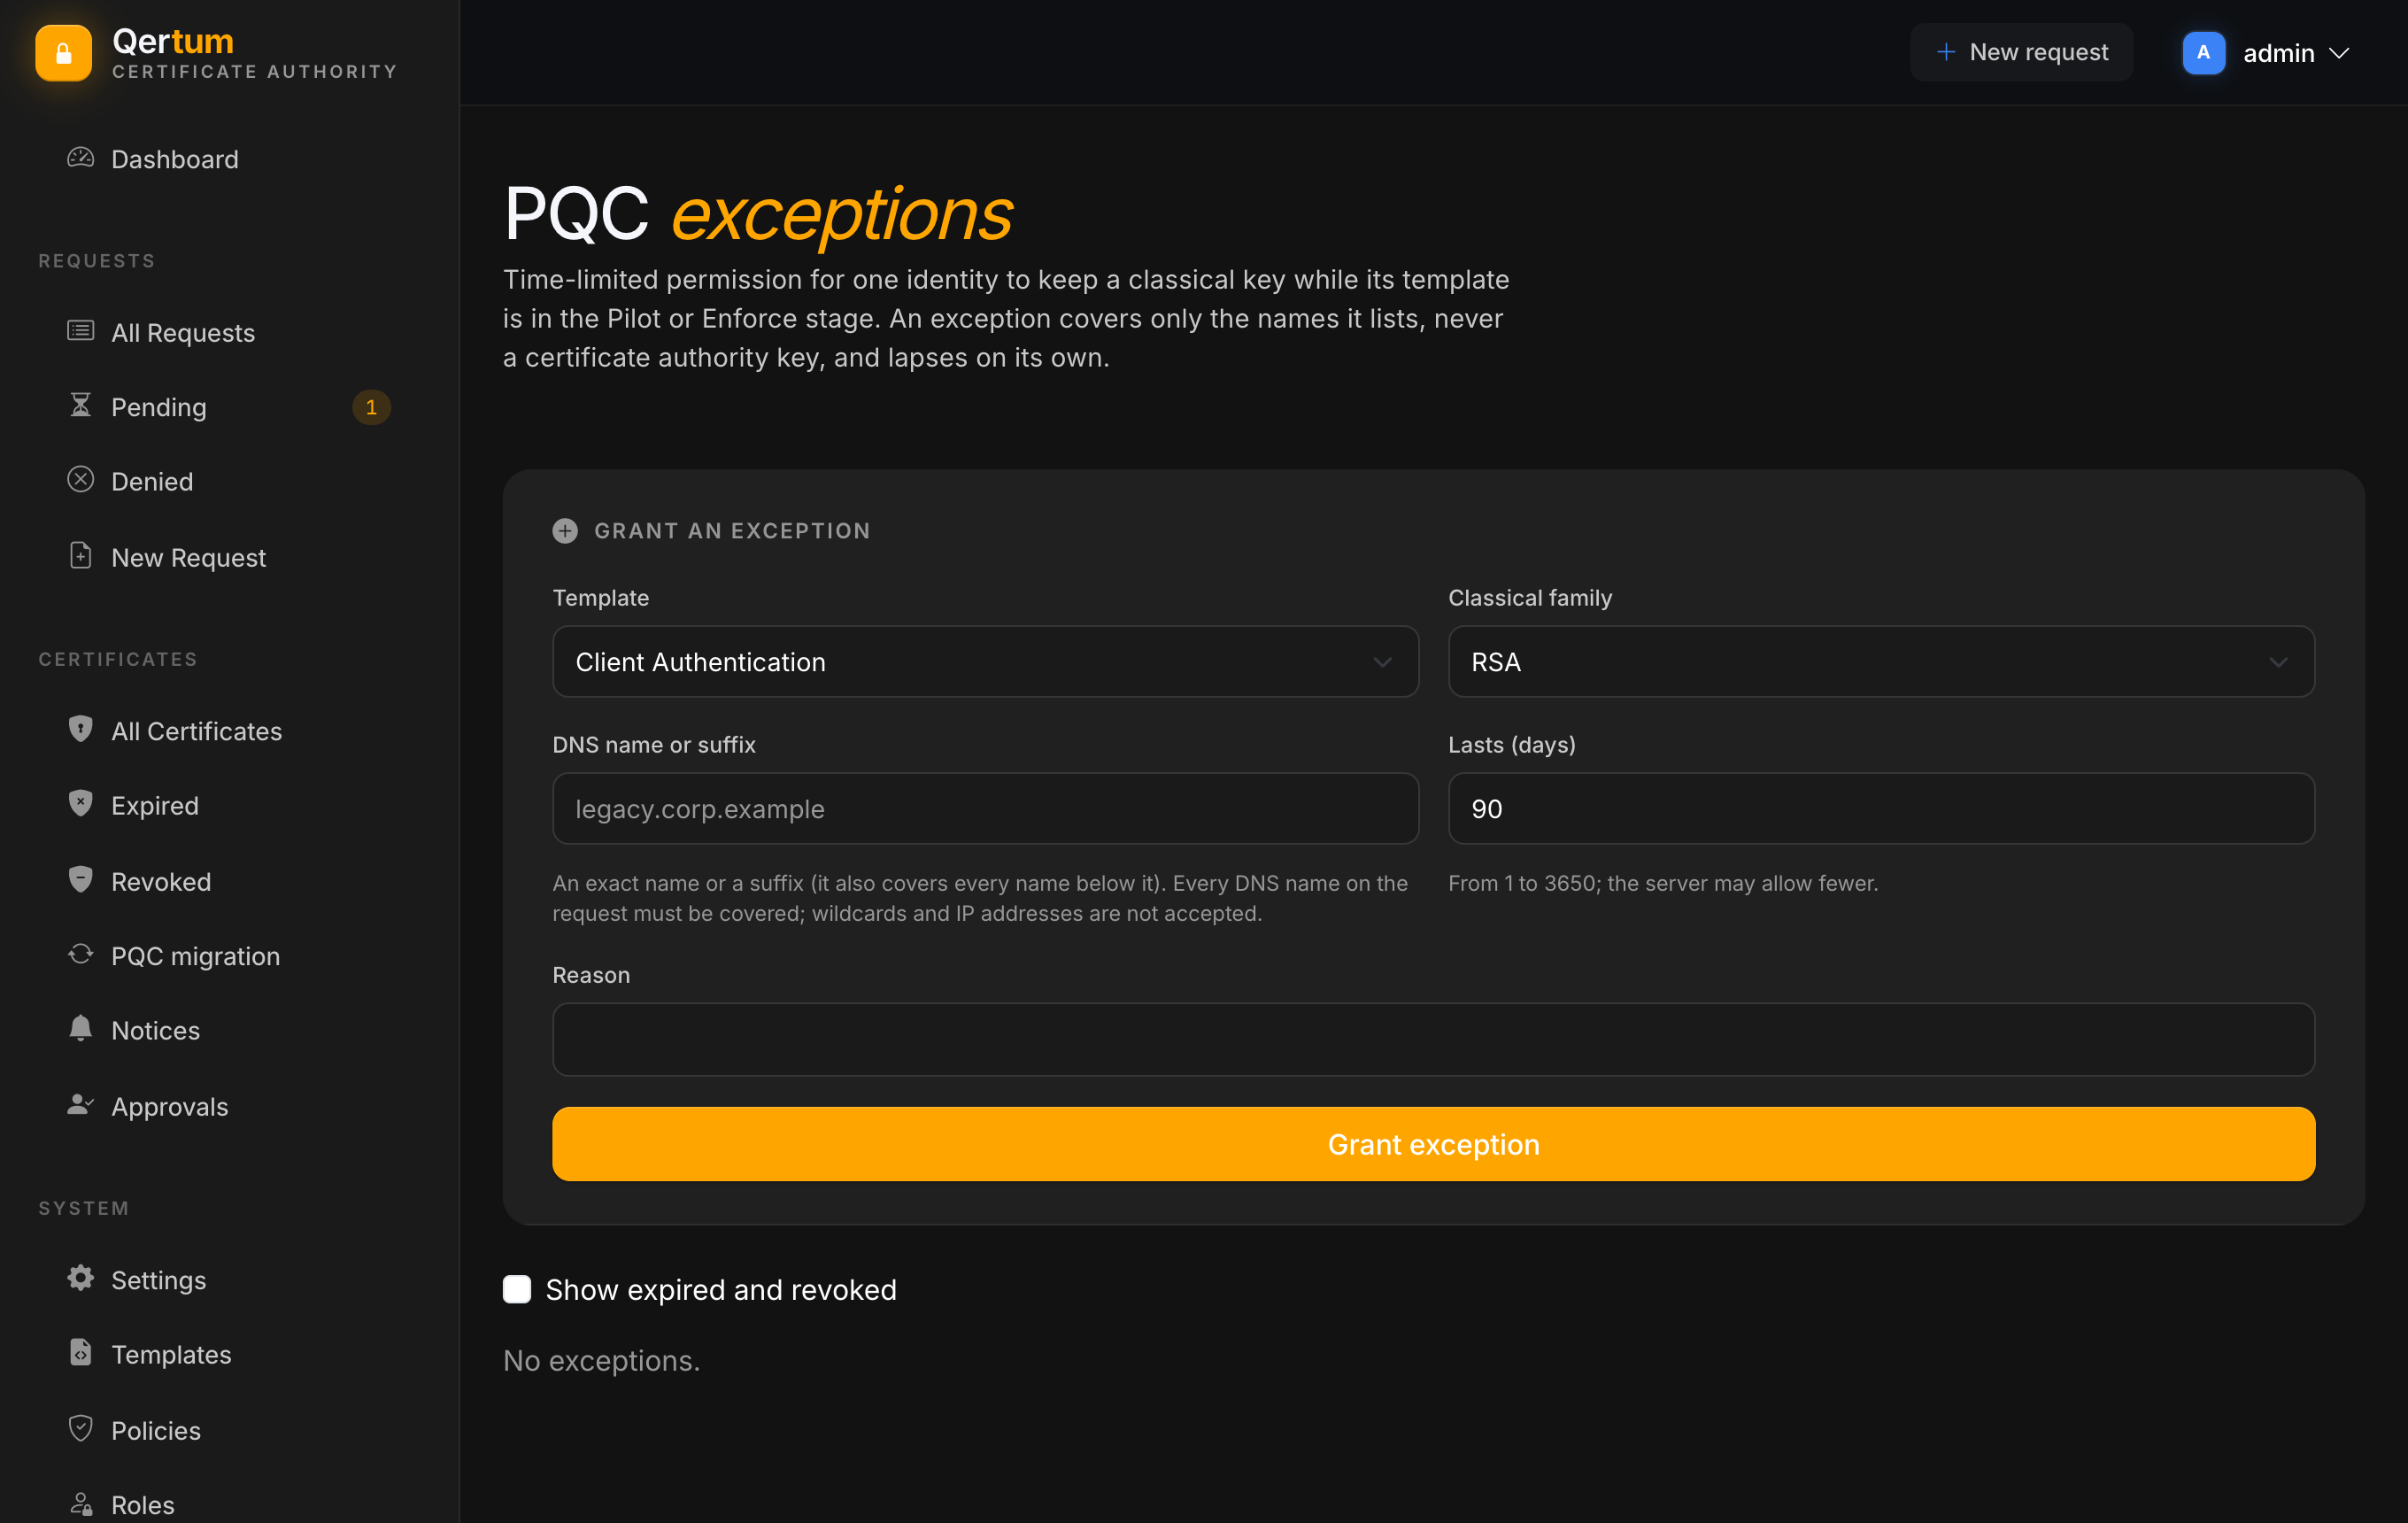This screenshot has height=1523, width=2408.
Task: Click the Qertum brand name text
Action: click(173, 41)
